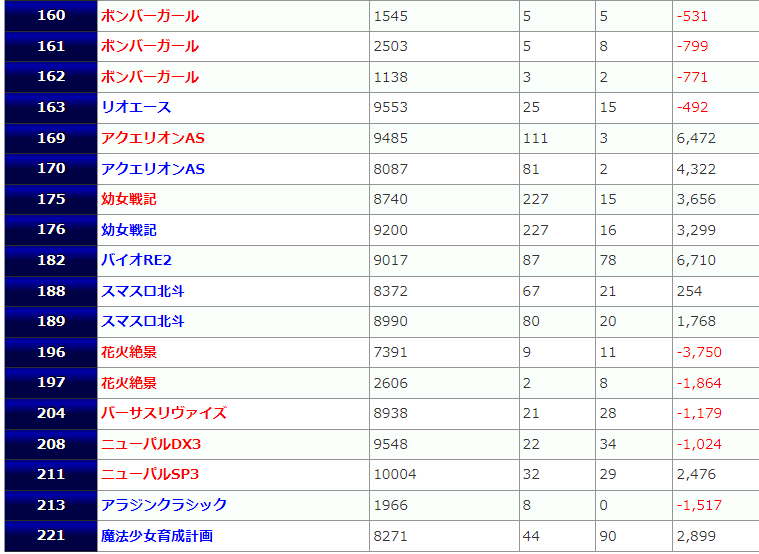Open ボンバーガール link in row 160
This screenshot has width=759, height=554.
150,16
